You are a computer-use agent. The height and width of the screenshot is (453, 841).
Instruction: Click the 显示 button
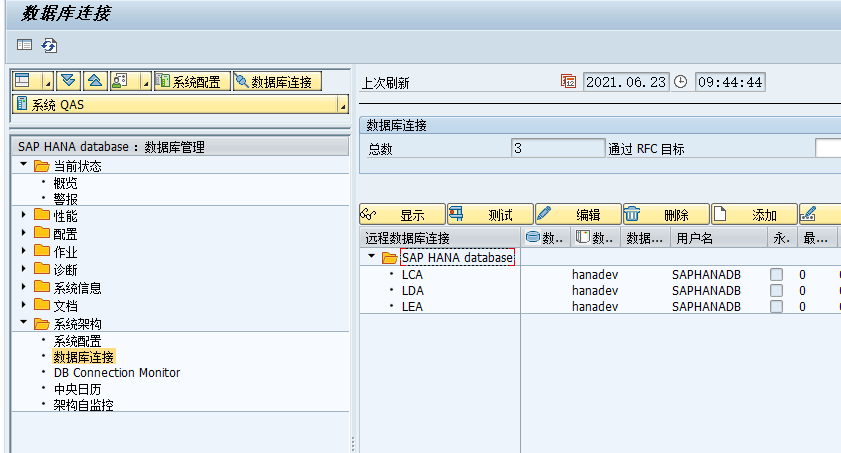402,214
